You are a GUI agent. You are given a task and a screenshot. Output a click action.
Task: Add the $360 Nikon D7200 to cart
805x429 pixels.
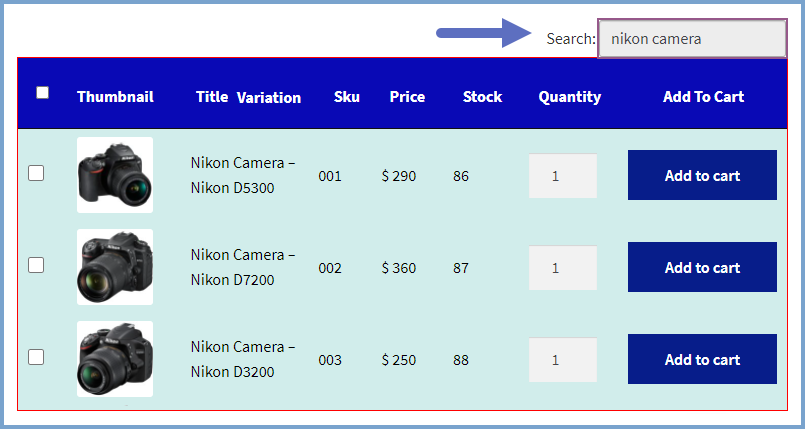pos(702,267)
